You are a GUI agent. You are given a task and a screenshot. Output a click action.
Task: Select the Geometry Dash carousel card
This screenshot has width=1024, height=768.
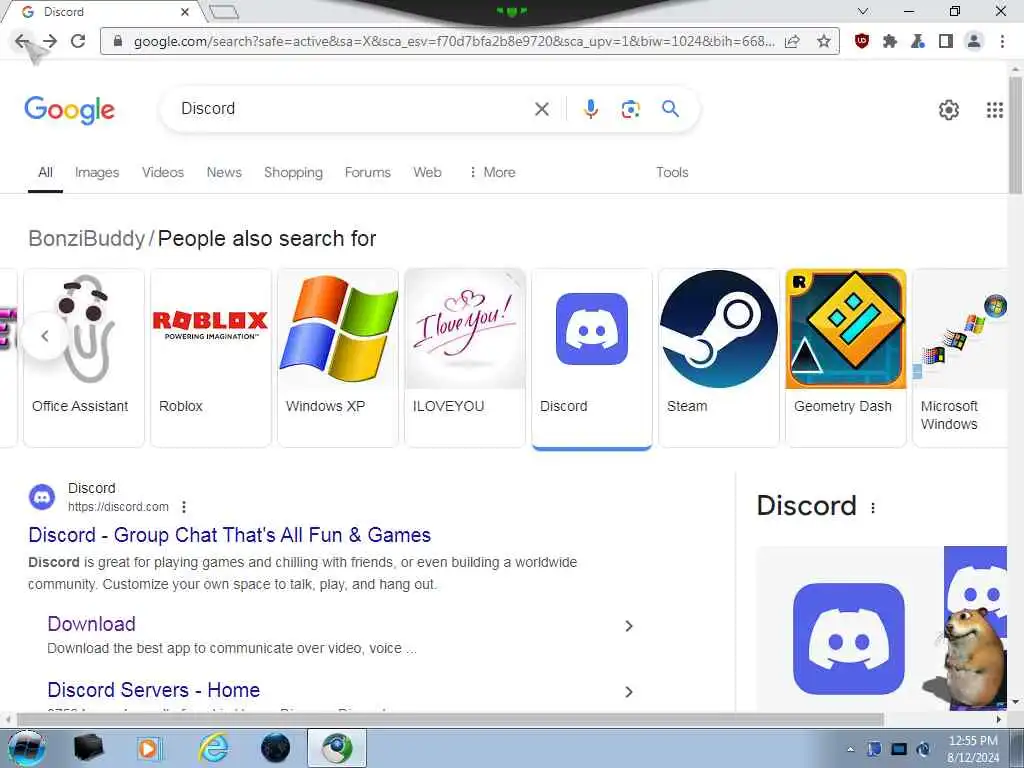click(846, 357)
